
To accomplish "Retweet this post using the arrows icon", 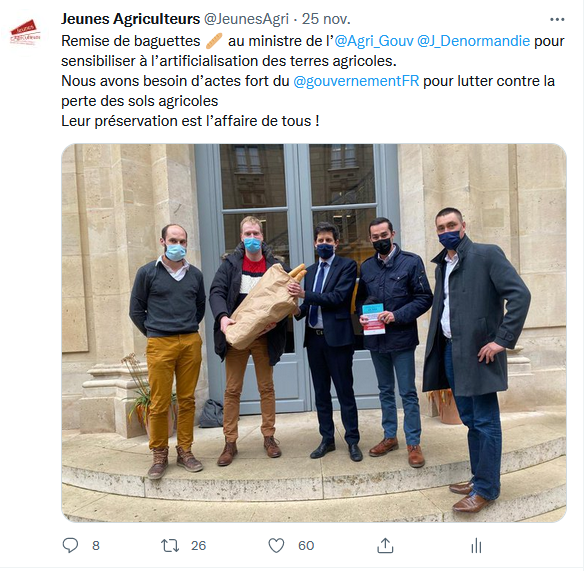I will click(170, 546).
